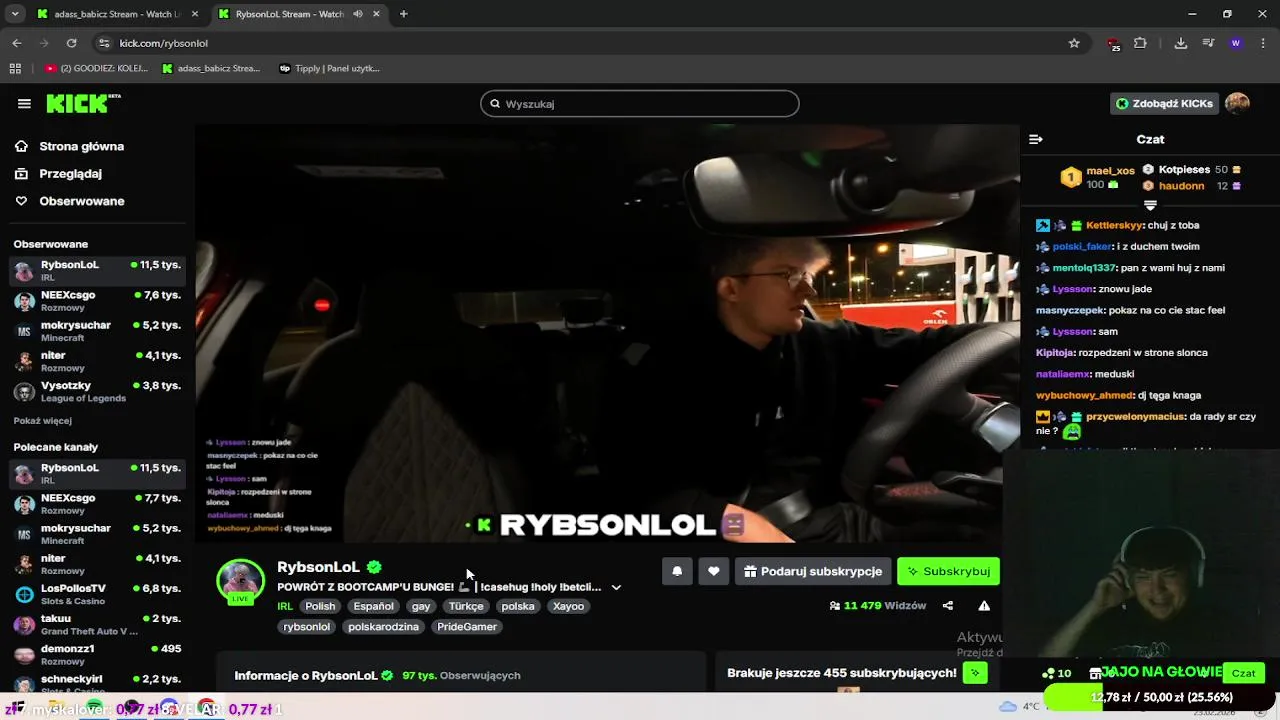Screen dimensions: 1280x720
Task: Mute the RybsonLoL tab via speaker icon
Action: 358,14
